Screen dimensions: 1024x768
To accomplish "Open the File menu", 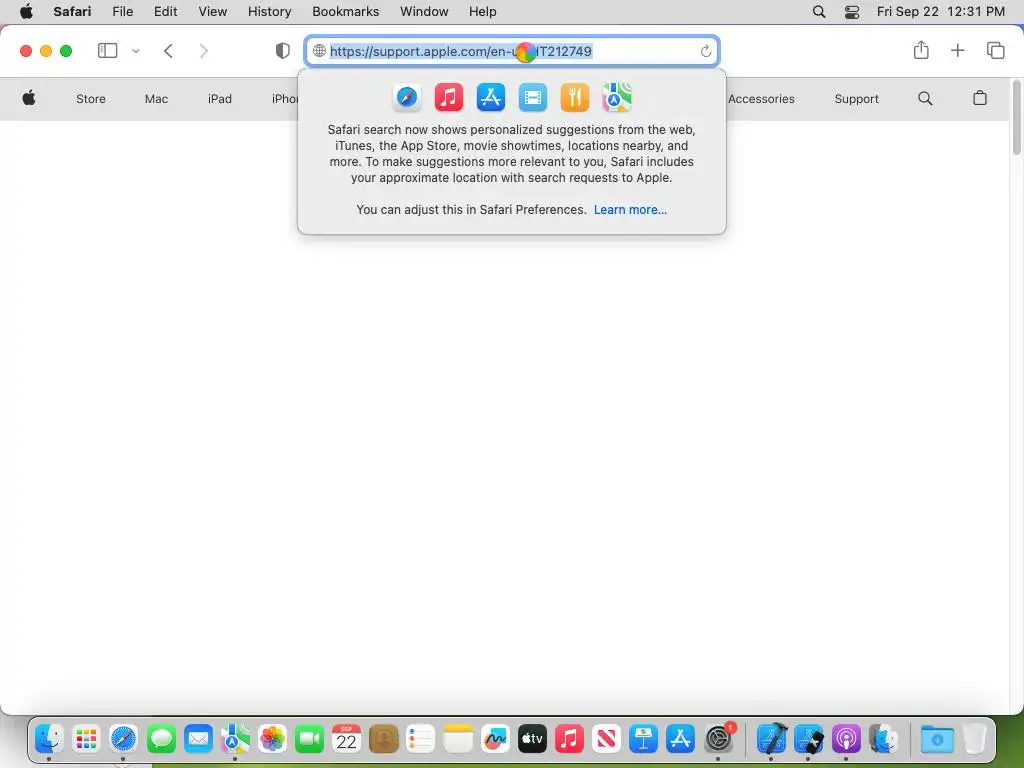I will [122, 11].
